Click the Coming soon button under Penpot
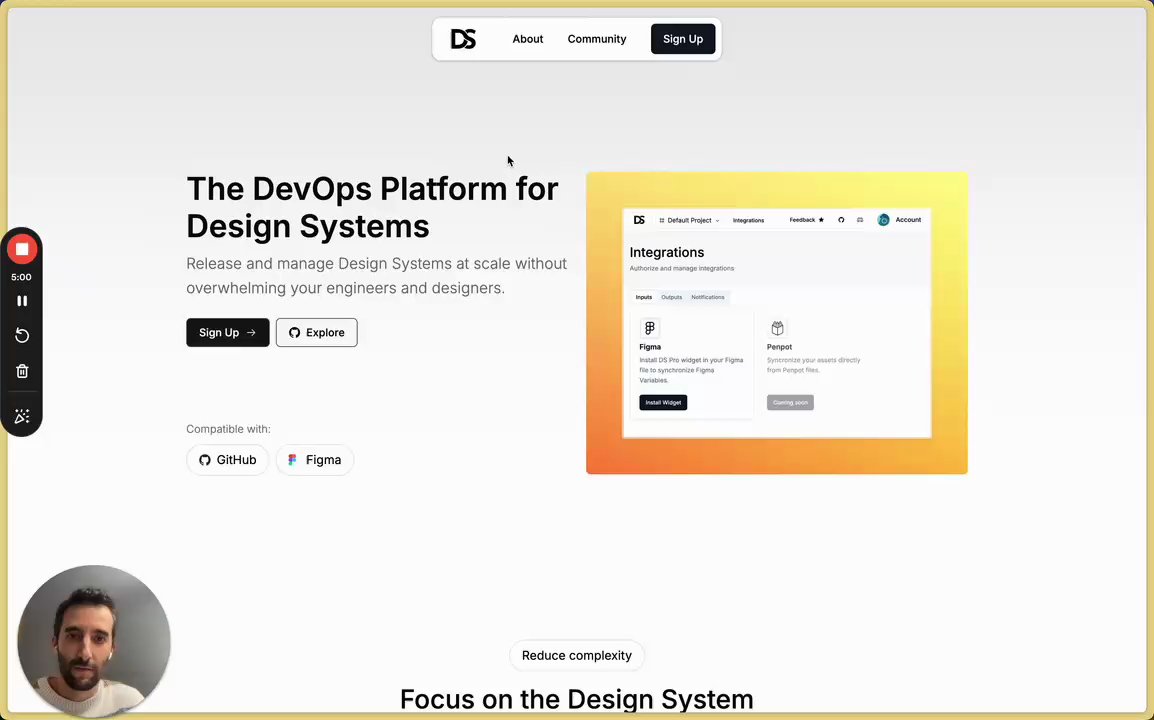Image resolution: width=1154 pixels, height=720 pixels. (790, 403)
